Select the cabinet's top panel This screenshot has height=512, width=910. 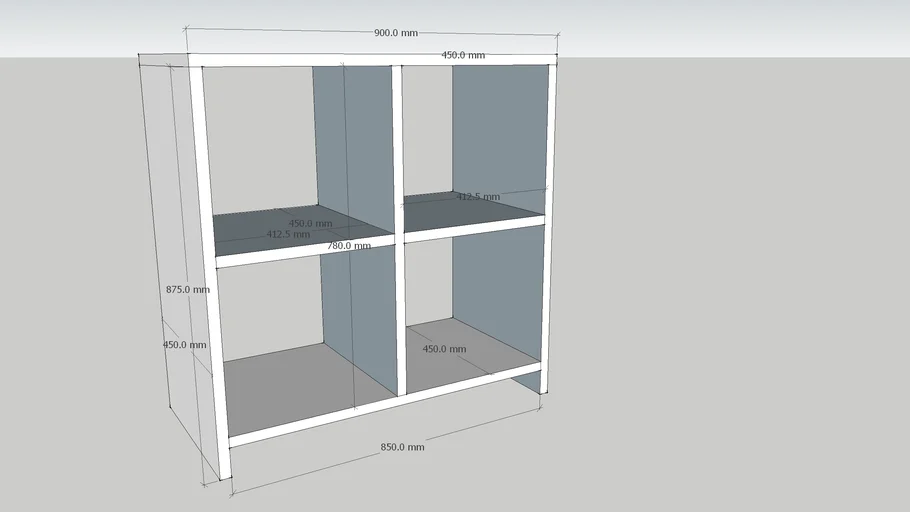pos(370,60)
